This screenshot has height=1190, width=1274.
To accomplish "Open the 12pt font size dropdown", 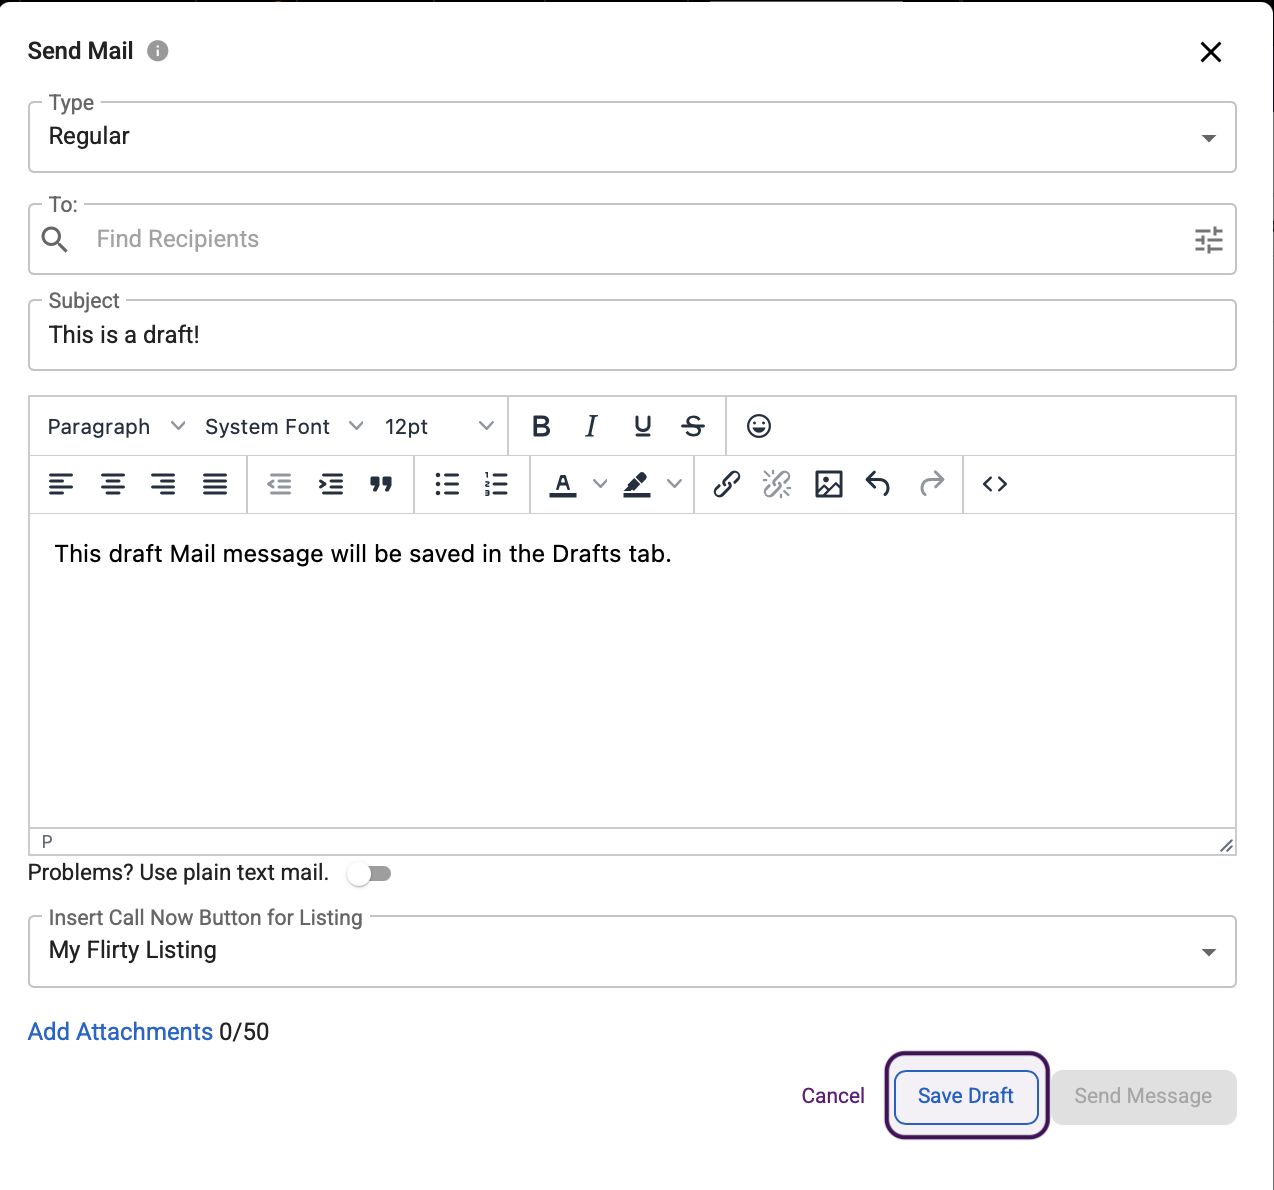I will (438, 427).
